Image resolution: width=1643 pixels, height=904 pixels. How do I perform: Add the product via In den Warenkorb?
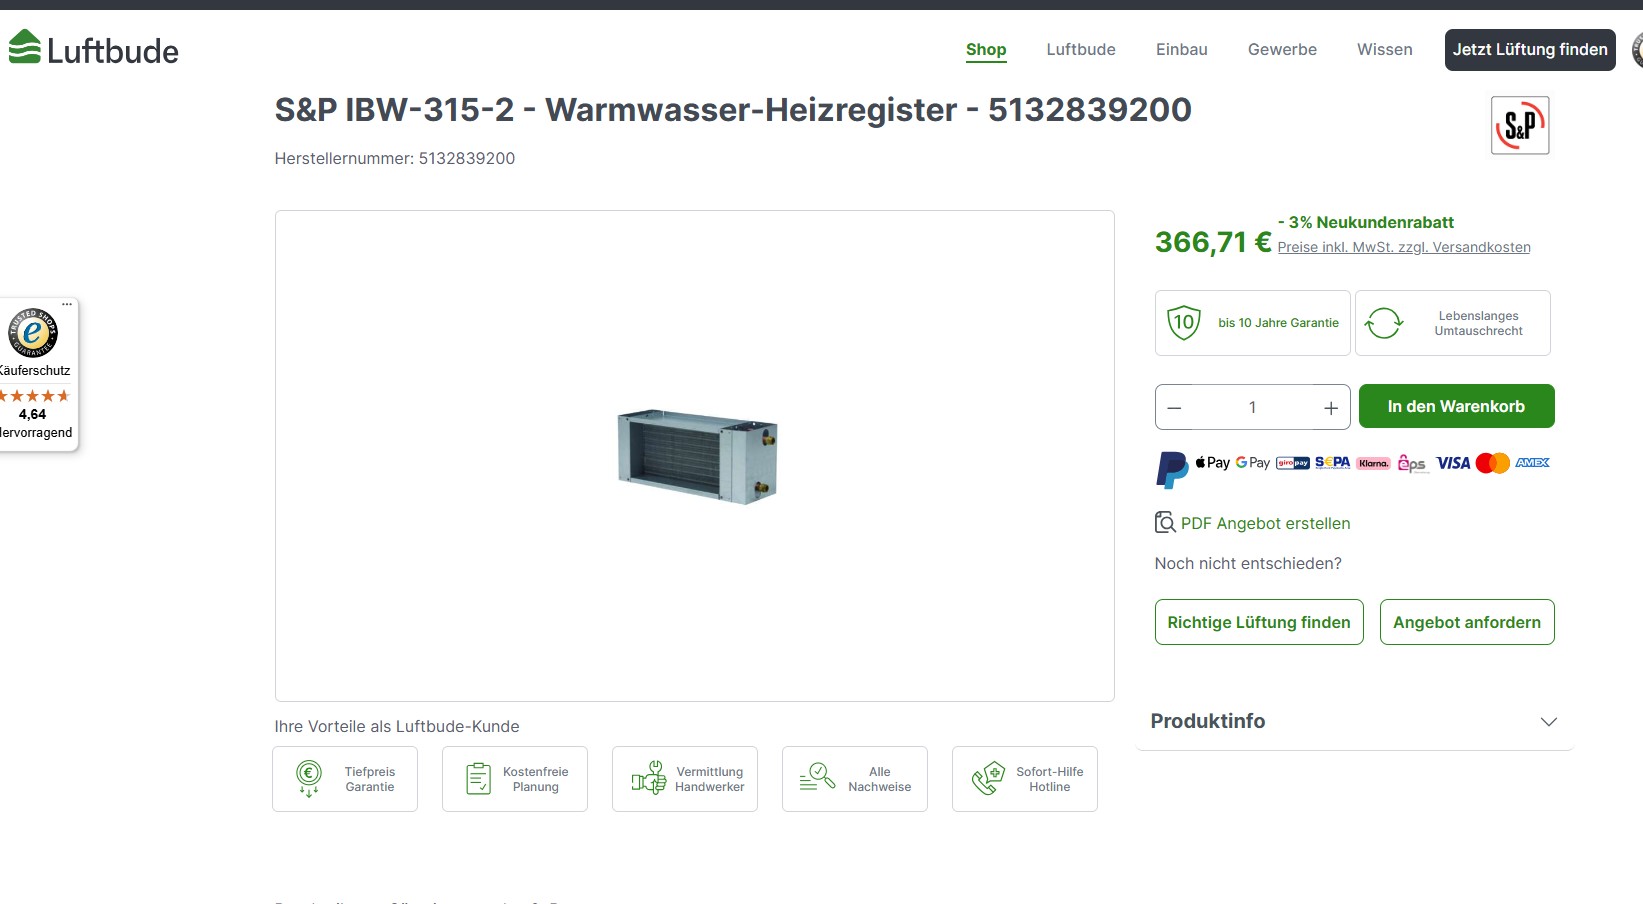pos(1456,406)
